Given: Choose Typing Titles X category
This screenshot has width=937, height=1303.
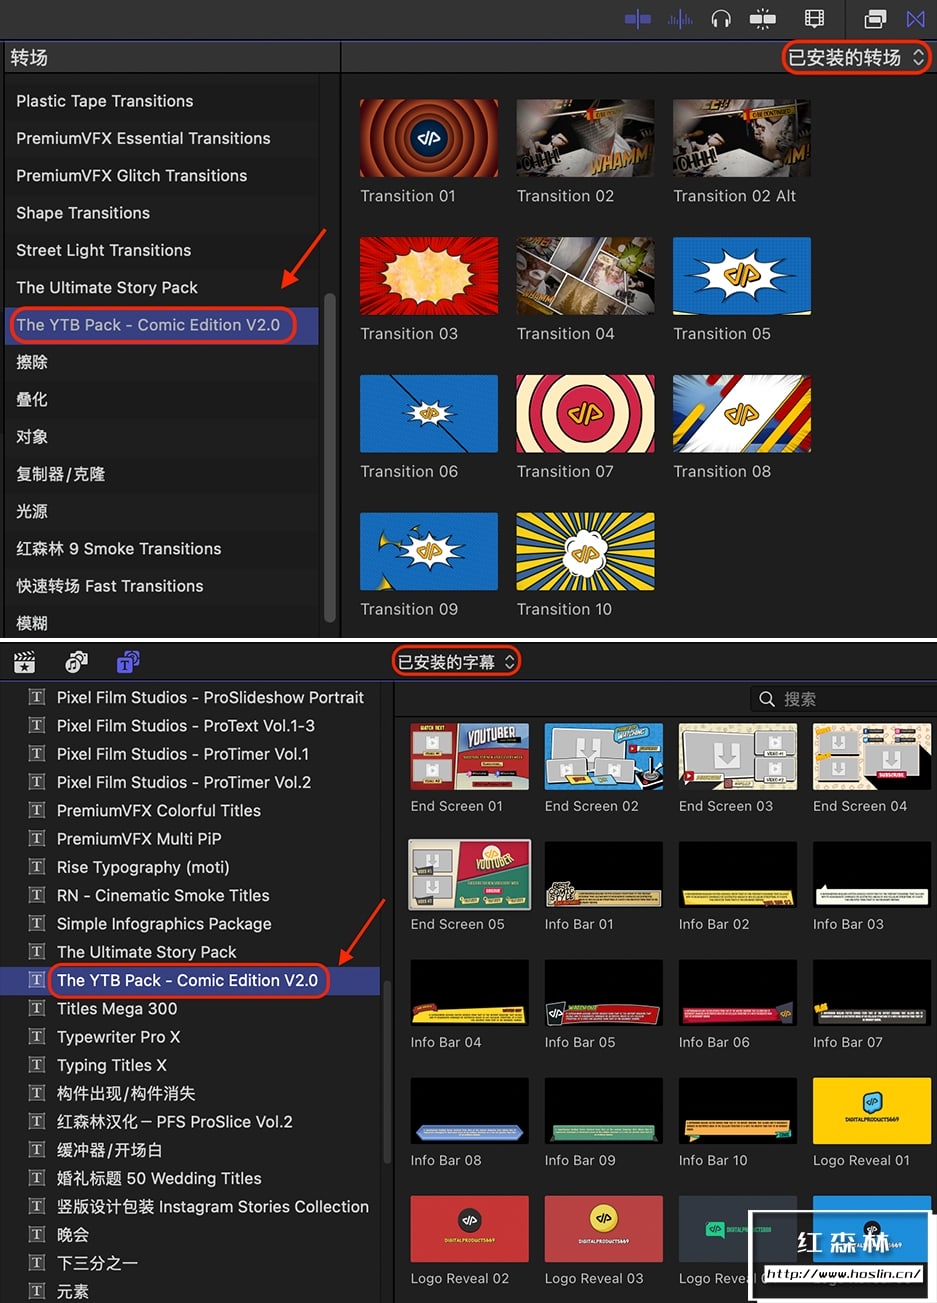Looking at the screenshot, I should pyautogui.click(x=112, y=1066).
